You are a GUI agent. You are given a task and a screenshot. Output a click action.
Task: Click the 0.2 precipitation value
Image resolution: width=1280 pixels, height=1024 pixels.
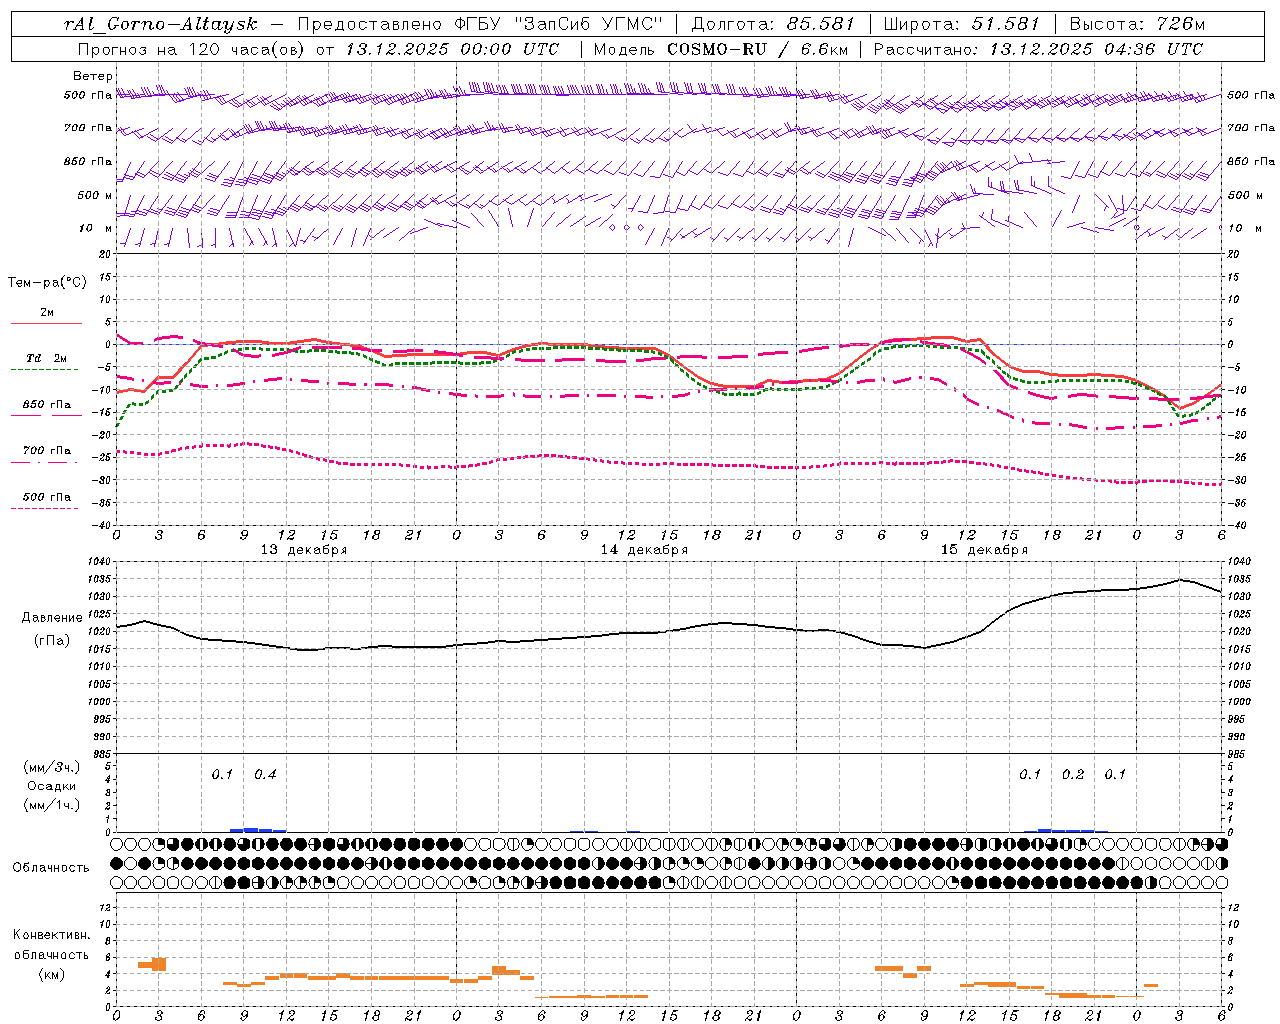click(x=1073, y=775)
